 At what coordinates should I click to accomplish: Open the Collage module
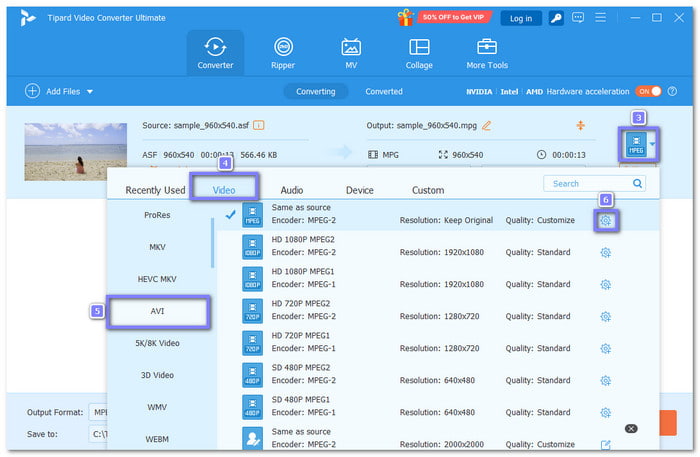[419, 53]
